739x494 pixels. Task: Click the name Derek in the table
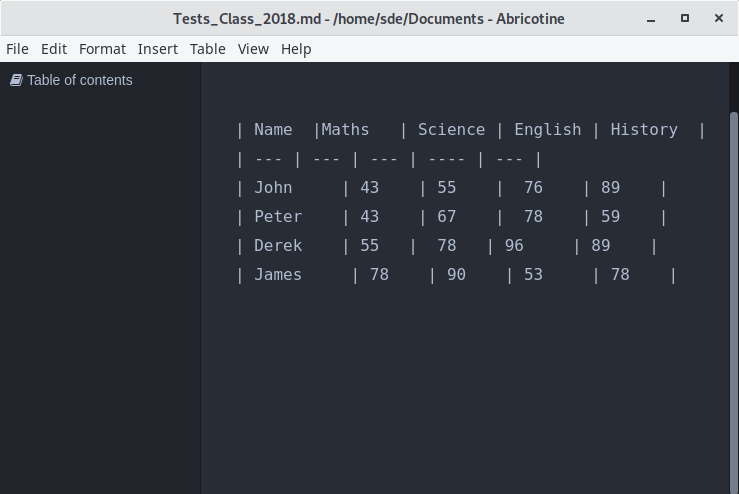point(278,246)
